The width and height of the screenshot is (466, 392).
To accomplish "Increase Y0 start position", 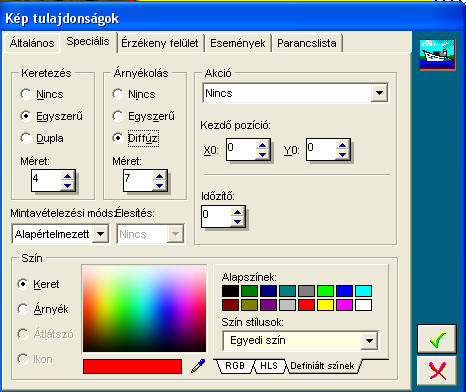I will [x=343, y=145].
